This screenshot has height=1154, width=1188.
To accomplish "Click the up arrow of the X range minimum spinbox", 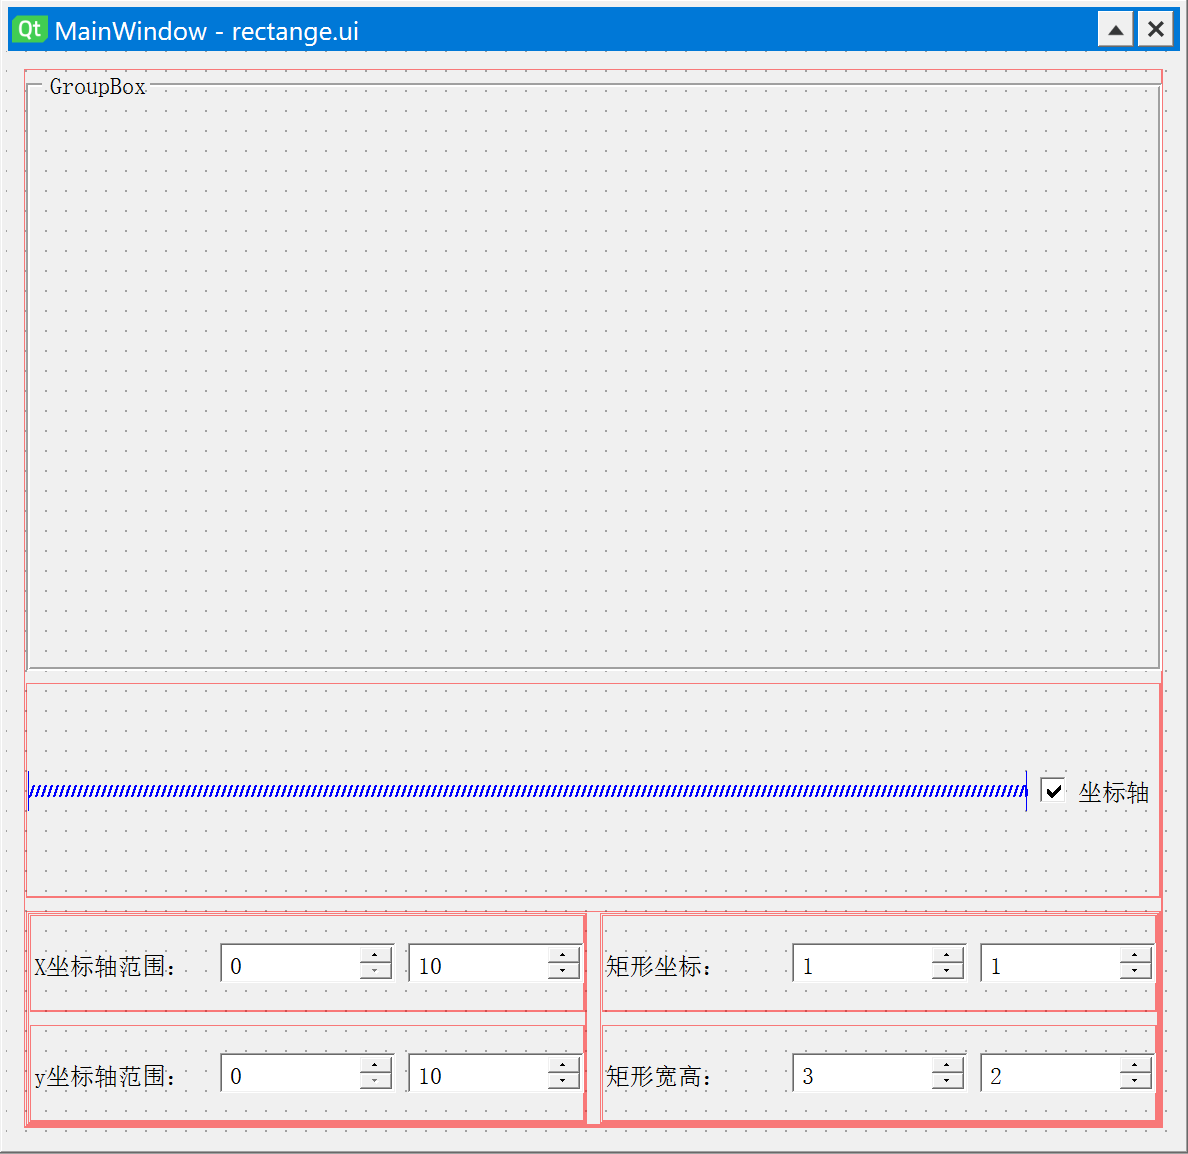I will [376, 956].
